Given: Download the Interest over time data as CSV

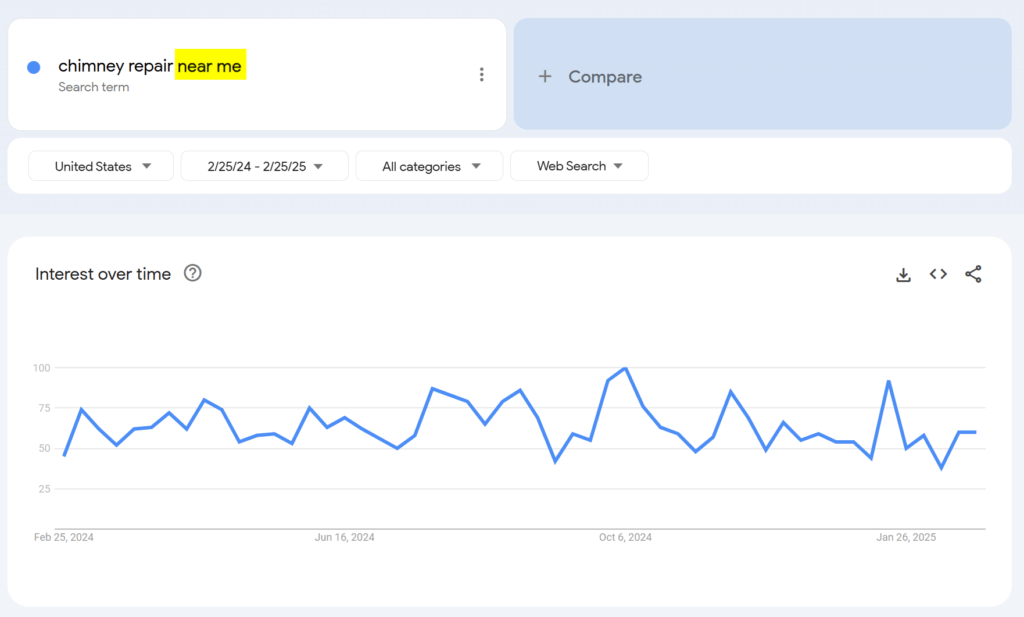Looking at the screenshot, I should click(903, 274).
